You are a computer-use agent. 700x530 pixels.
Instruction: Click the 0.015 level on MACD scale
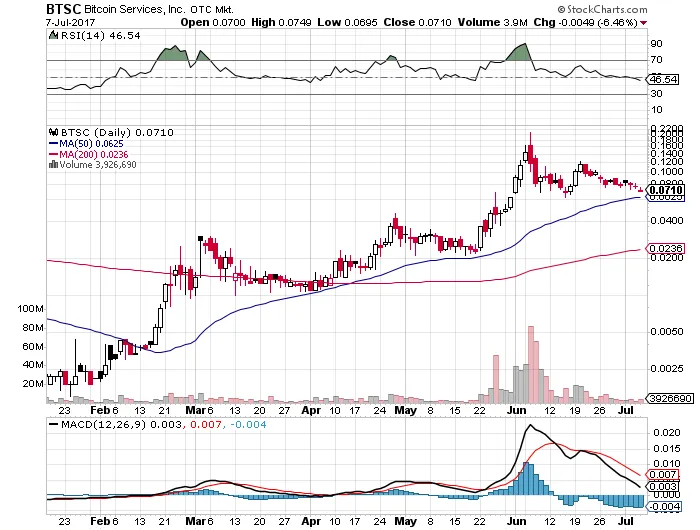tap(667, 449)
